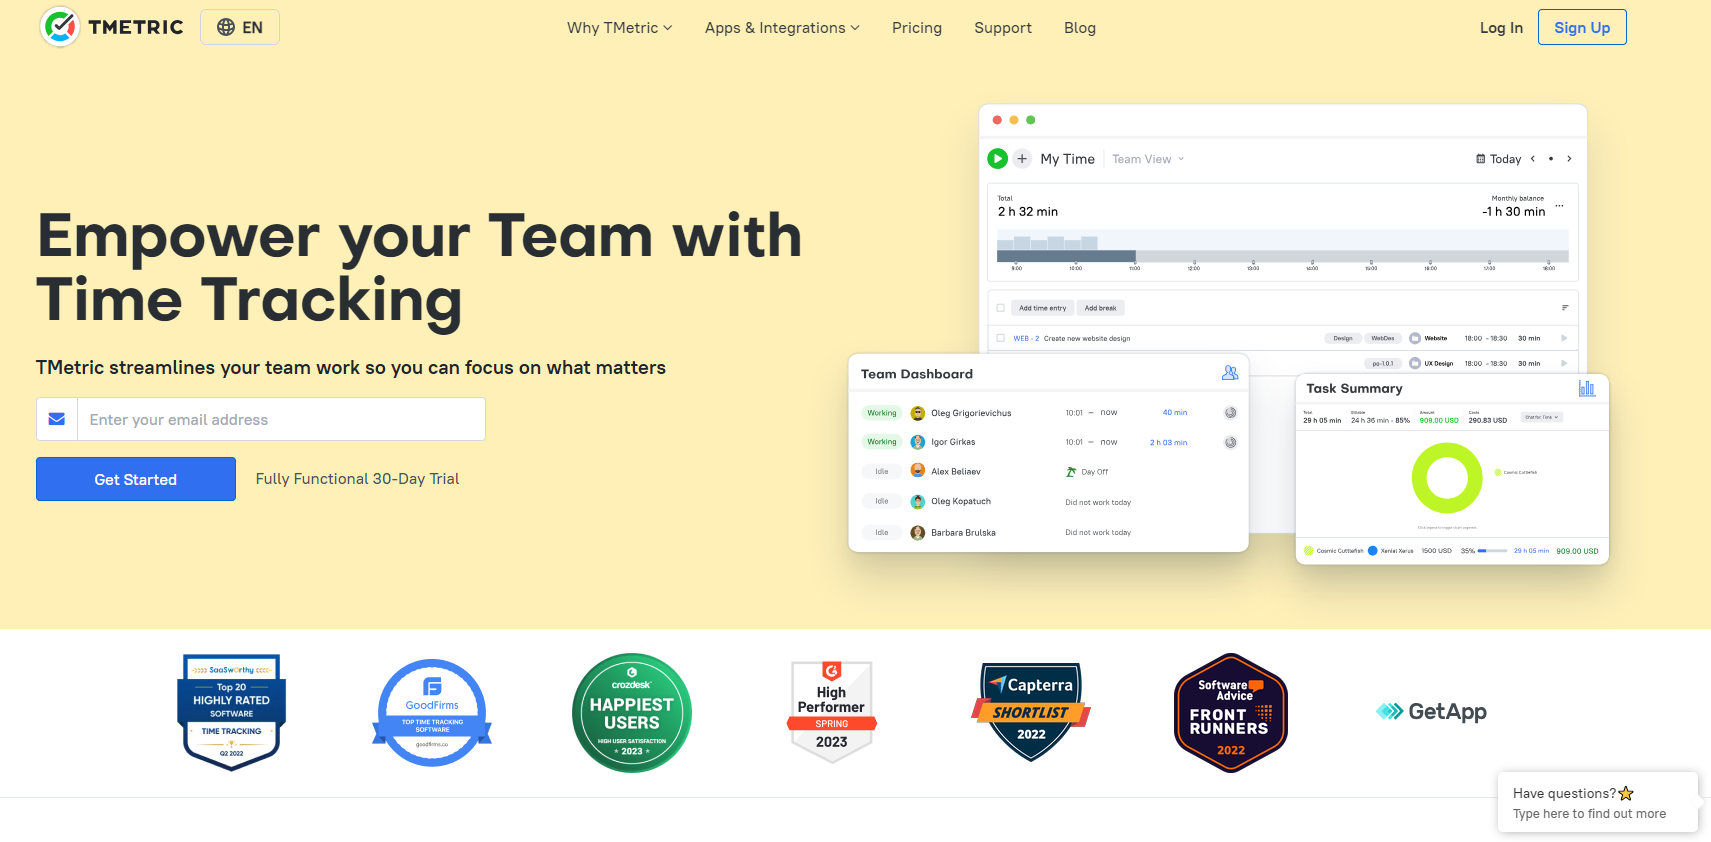Click the Add break button
Viewport: 1711px width, 842px height.
tap(1100, 308)
